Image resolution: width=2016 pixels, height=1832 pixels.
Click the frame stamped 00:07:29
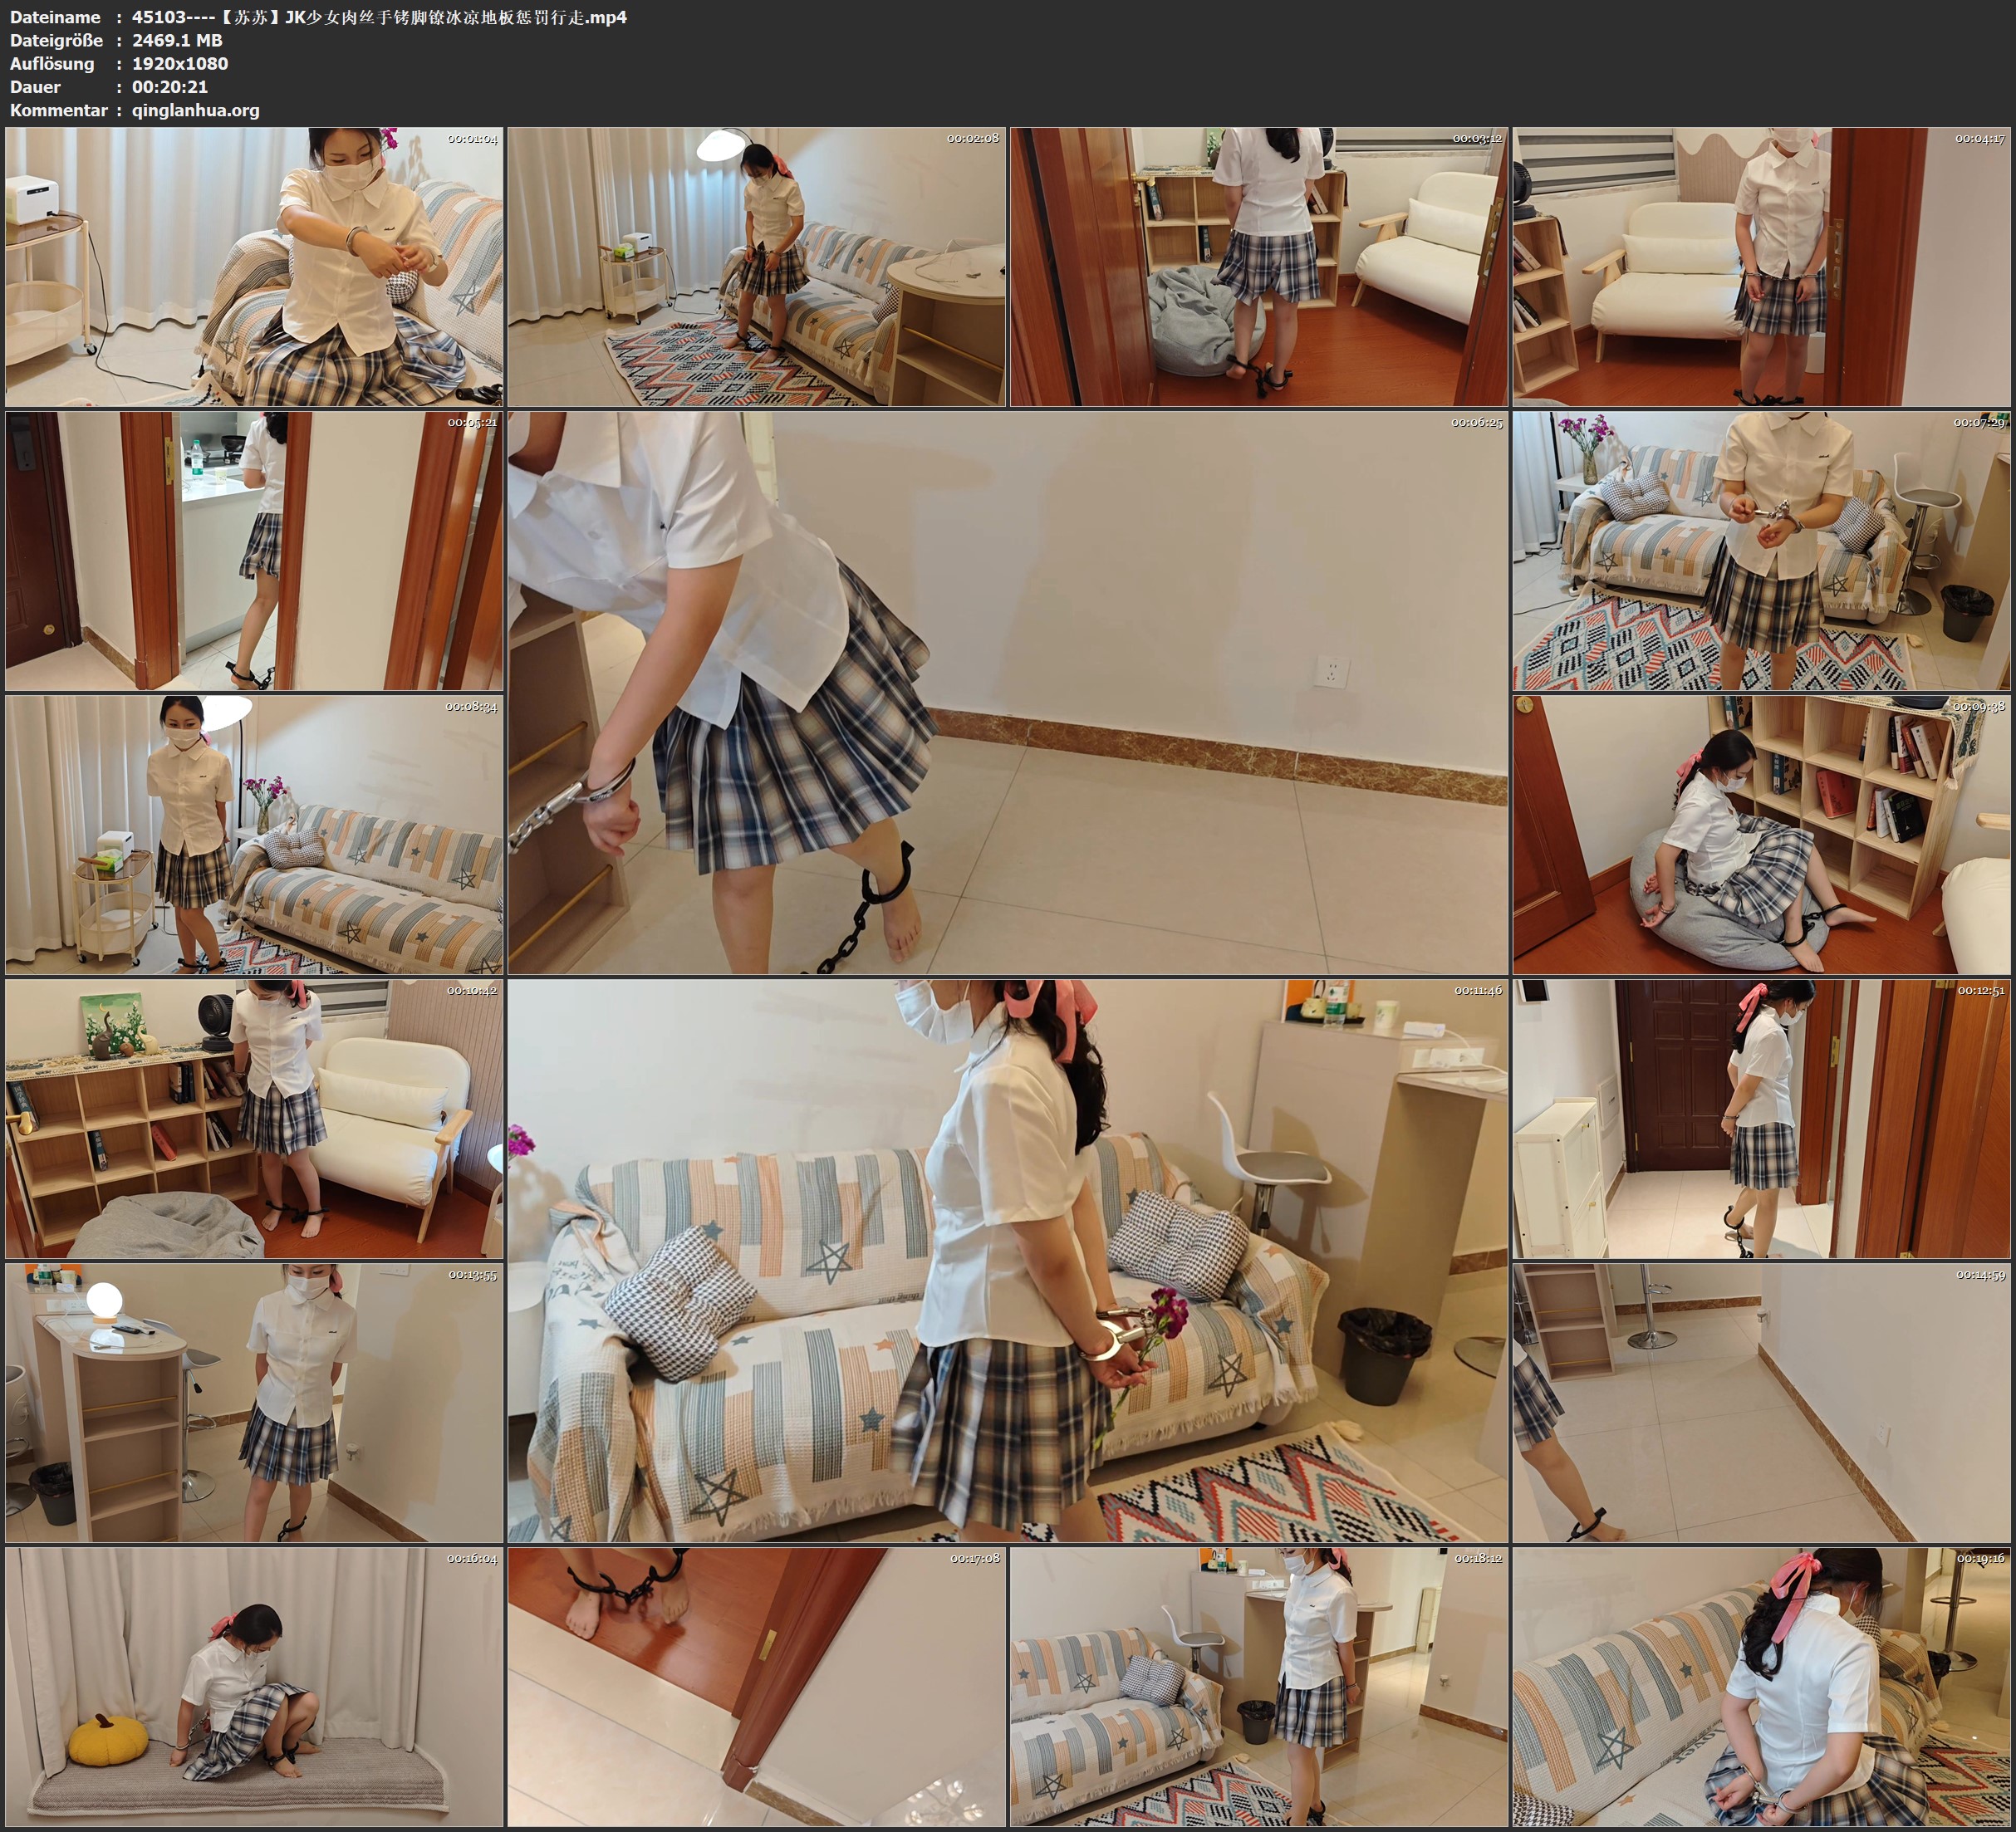tap(1762, 551)
